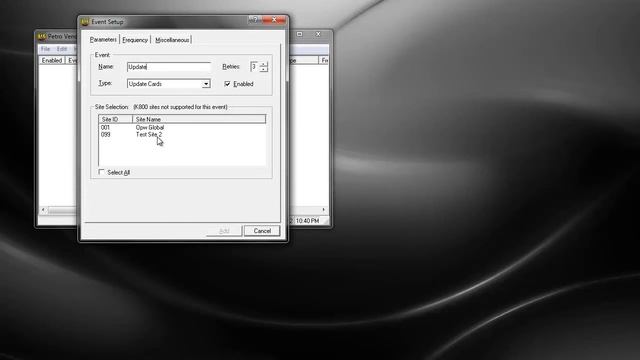
Task: Sort by Site ID column header
Action: 116,119
